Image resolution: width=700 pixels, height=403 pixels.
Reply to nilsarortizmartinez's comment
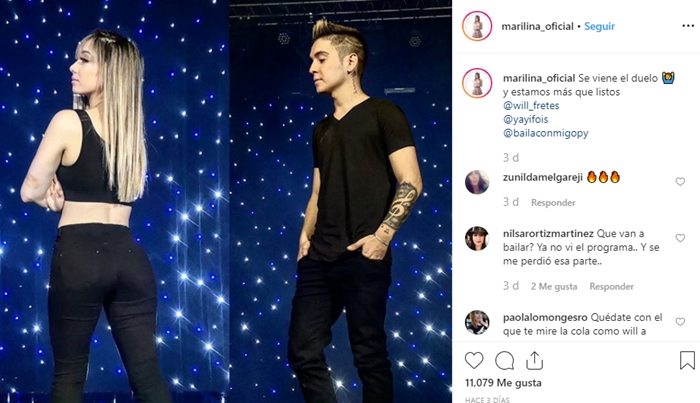point(611,287)
